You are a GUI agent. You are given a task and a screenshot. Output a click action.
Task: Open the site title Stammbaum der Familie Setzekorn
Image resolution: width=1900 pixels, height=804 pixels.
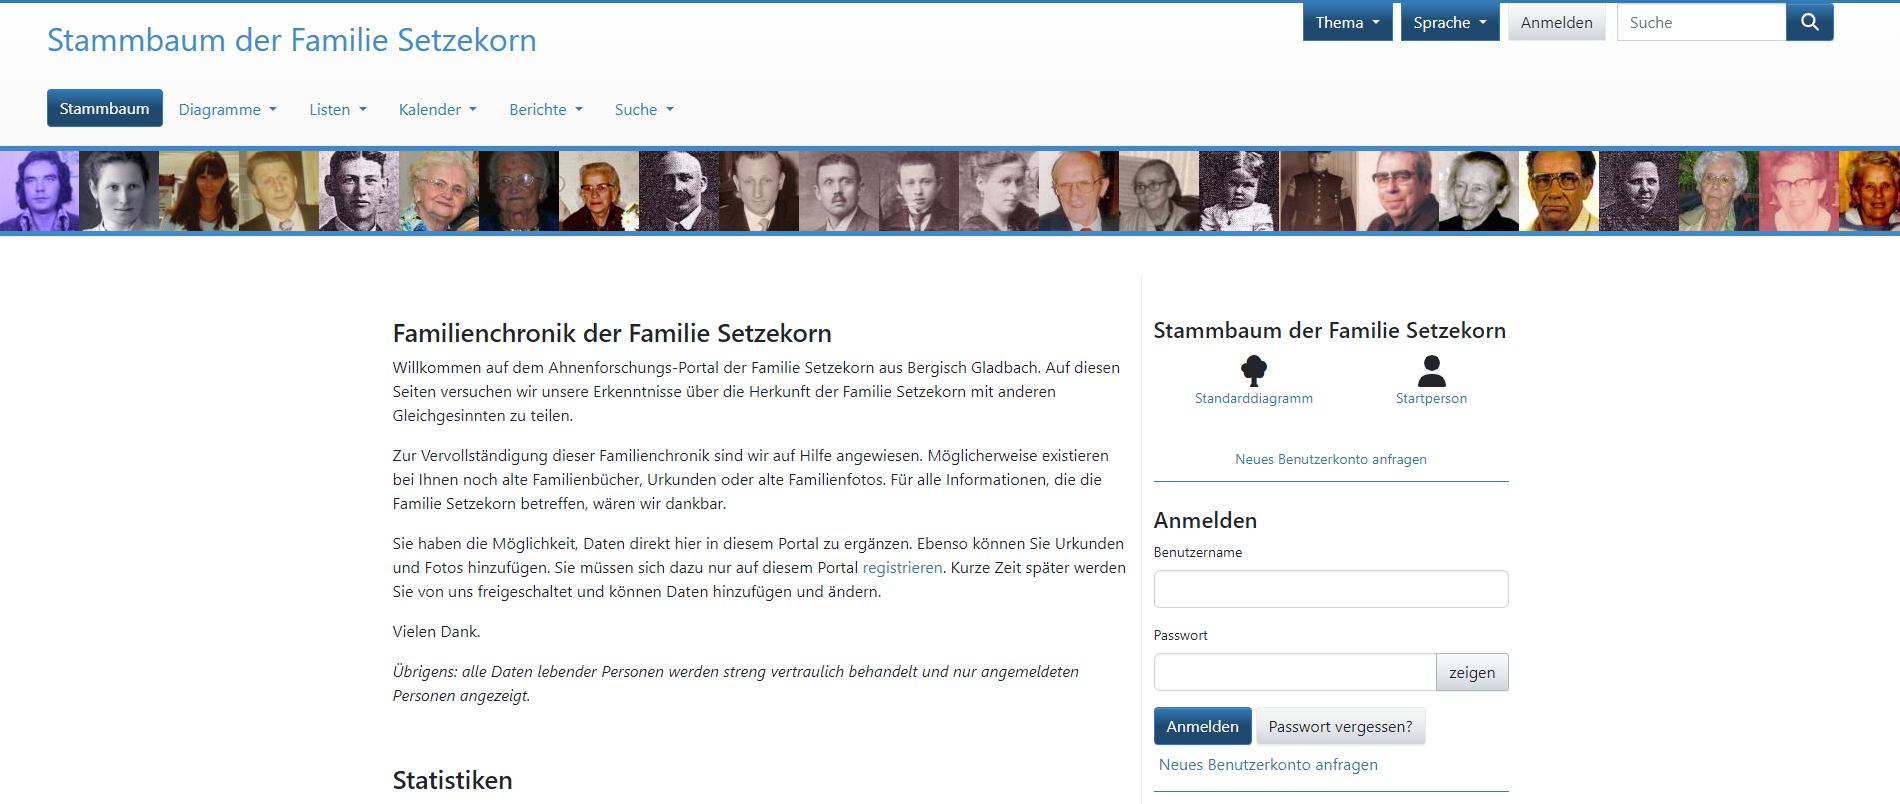(x=292, y=40)
